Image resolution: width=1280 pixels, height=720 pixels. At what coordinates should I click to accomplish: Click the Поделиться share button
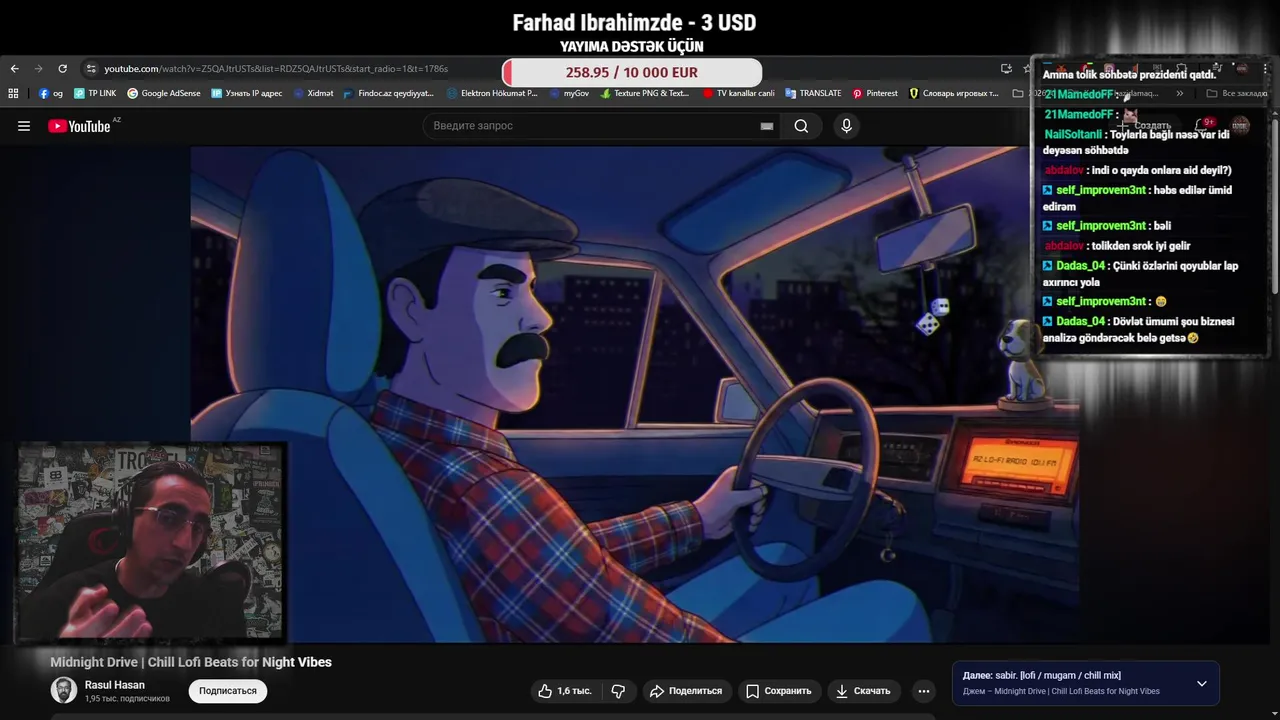(686, 691)
